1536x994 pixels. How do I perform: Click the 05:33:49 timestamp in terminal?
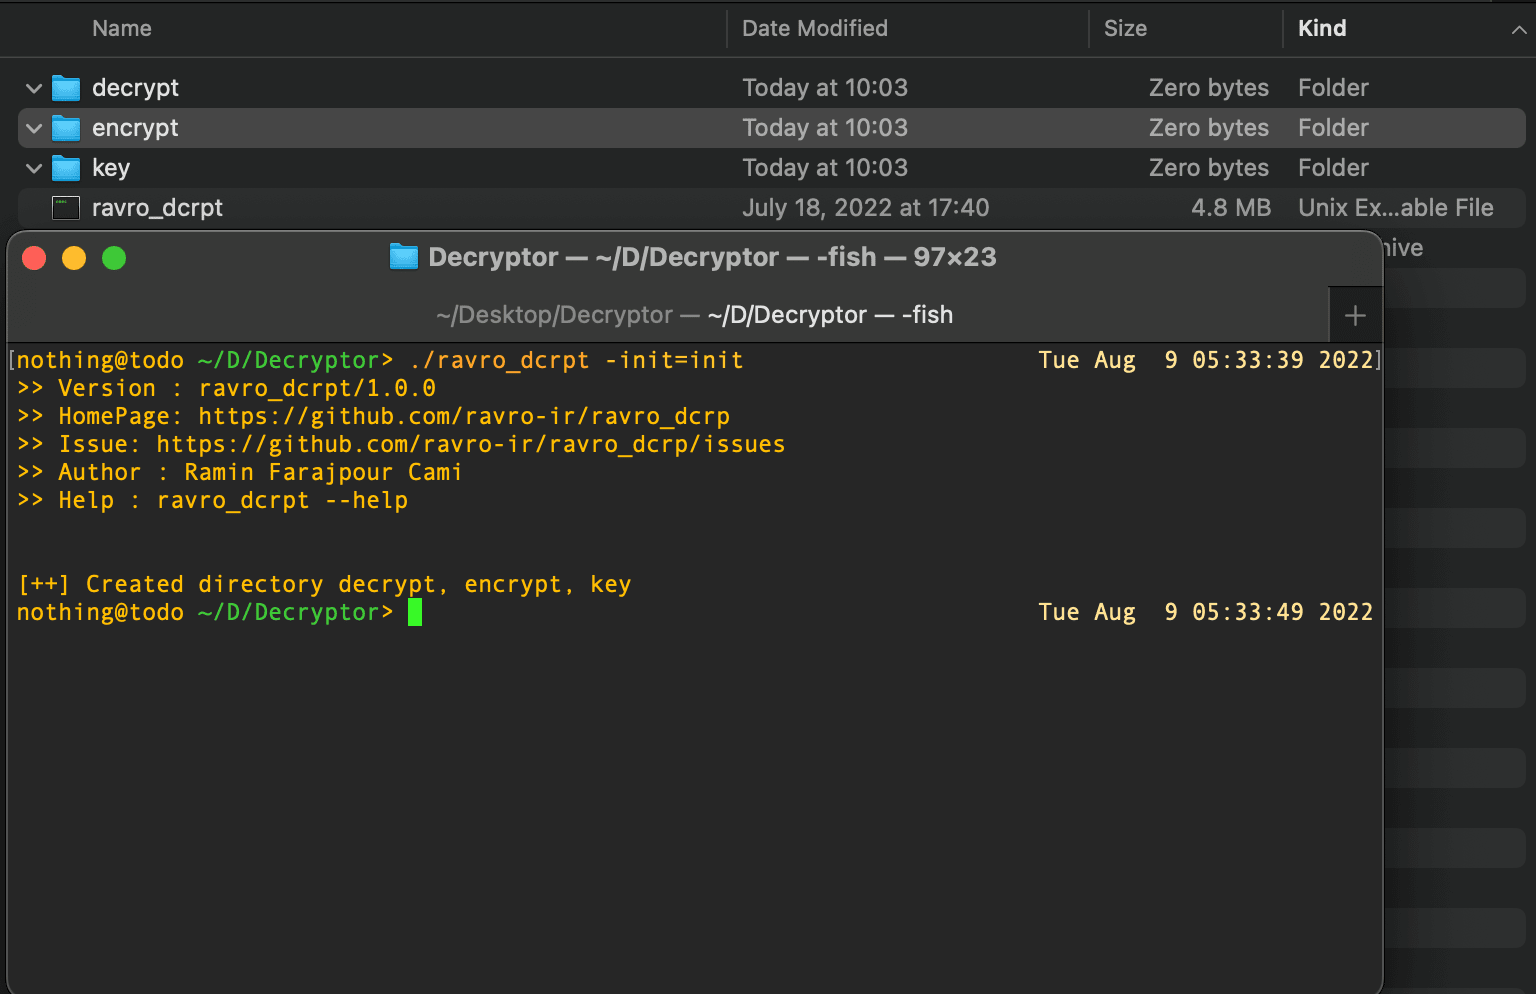click(1248, 612)
